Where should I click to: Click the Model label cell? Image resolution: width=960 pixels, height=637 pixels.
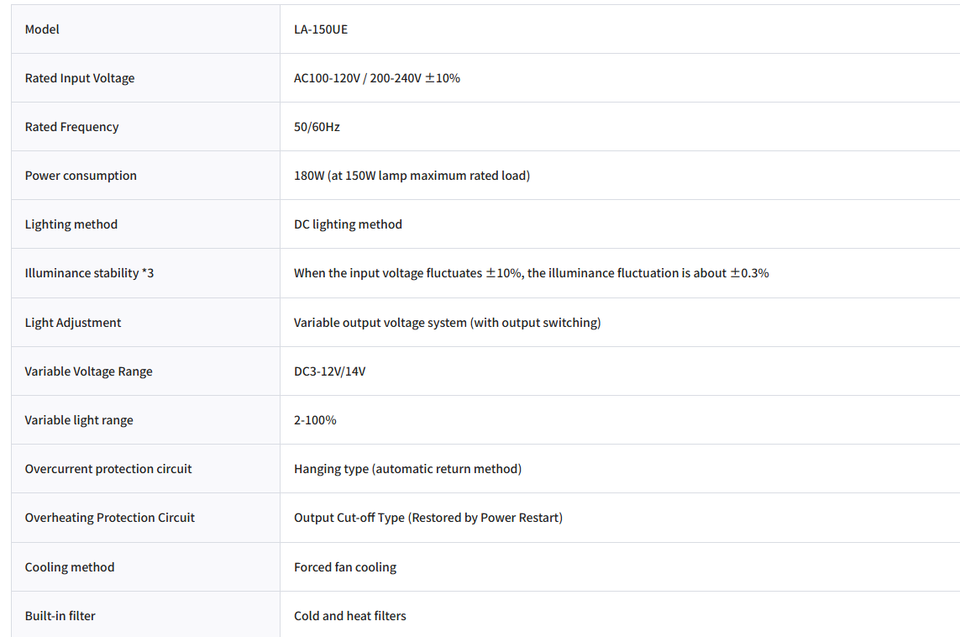click(x=146, y=29)
